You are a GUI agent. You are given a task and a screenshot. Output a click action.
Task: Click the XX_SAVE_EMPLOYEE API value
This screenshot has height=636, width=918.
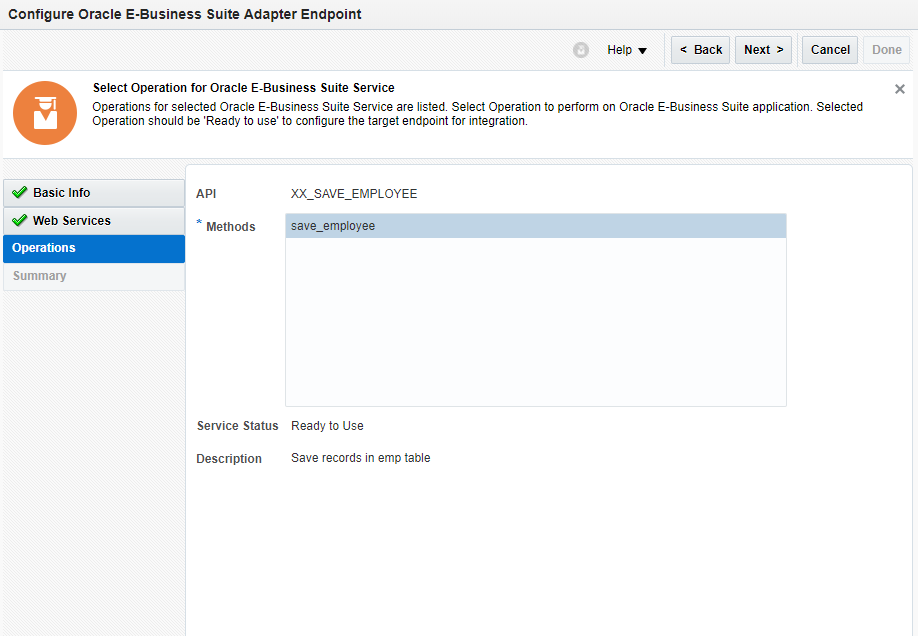354,193
